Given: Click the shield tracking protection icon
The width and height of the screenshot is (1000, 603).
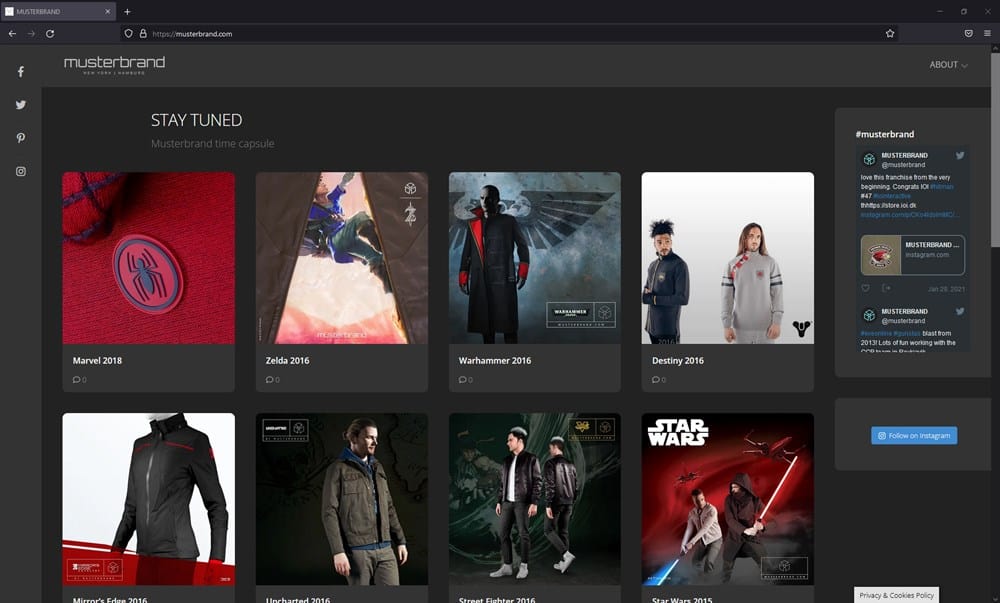Looking at the screenshot, I should (128, 33).
